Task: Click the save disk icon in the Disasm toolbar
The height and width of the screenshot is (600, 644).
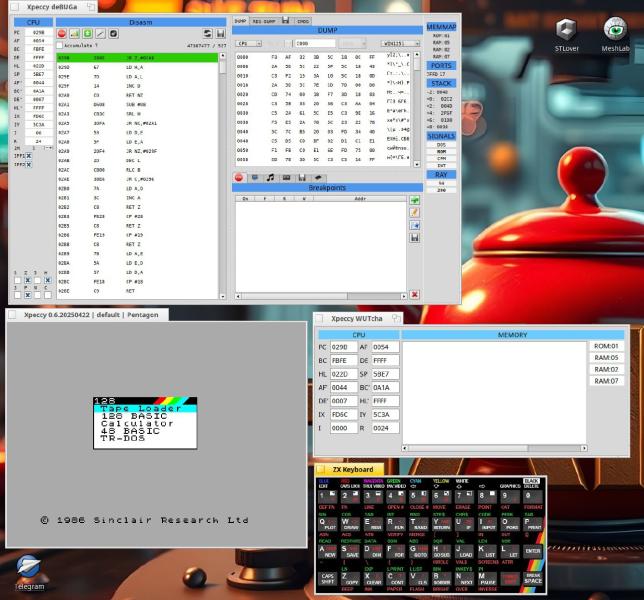Action: point(220,33)
